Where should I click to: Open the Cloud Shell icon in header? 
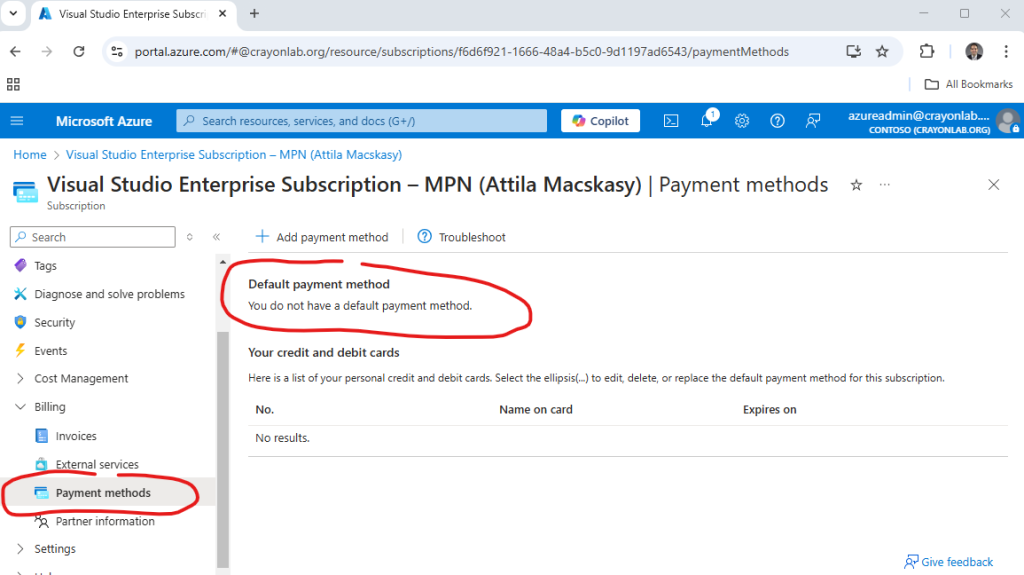(672, 121)
